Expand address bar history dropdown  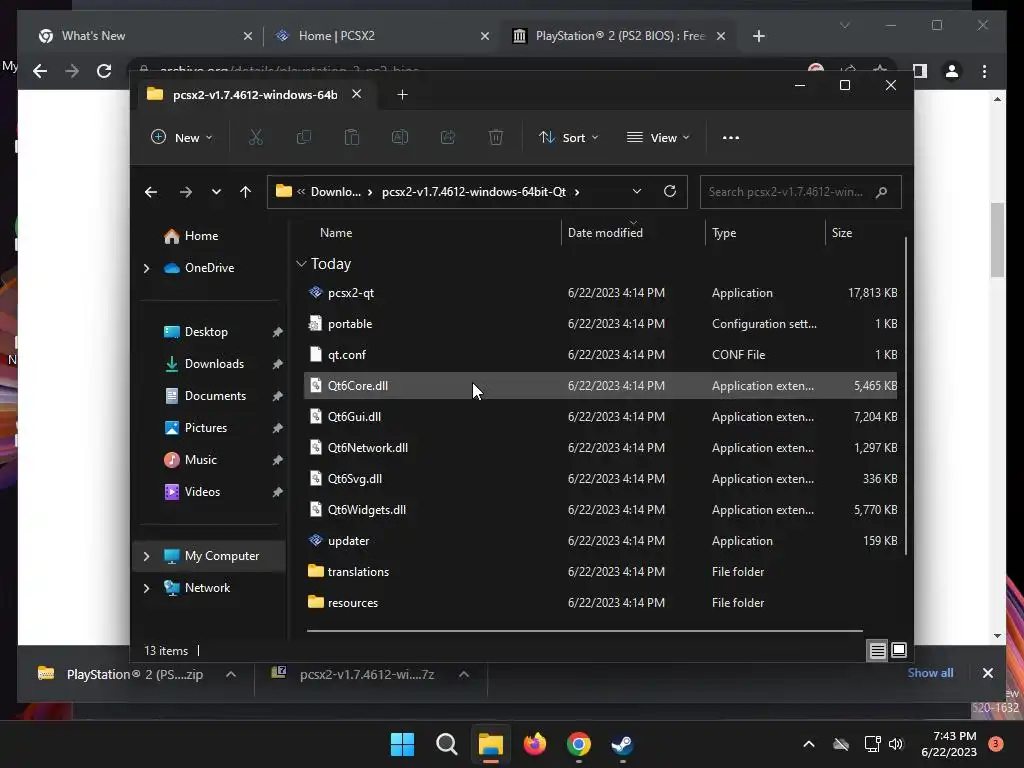coord(637,191)
